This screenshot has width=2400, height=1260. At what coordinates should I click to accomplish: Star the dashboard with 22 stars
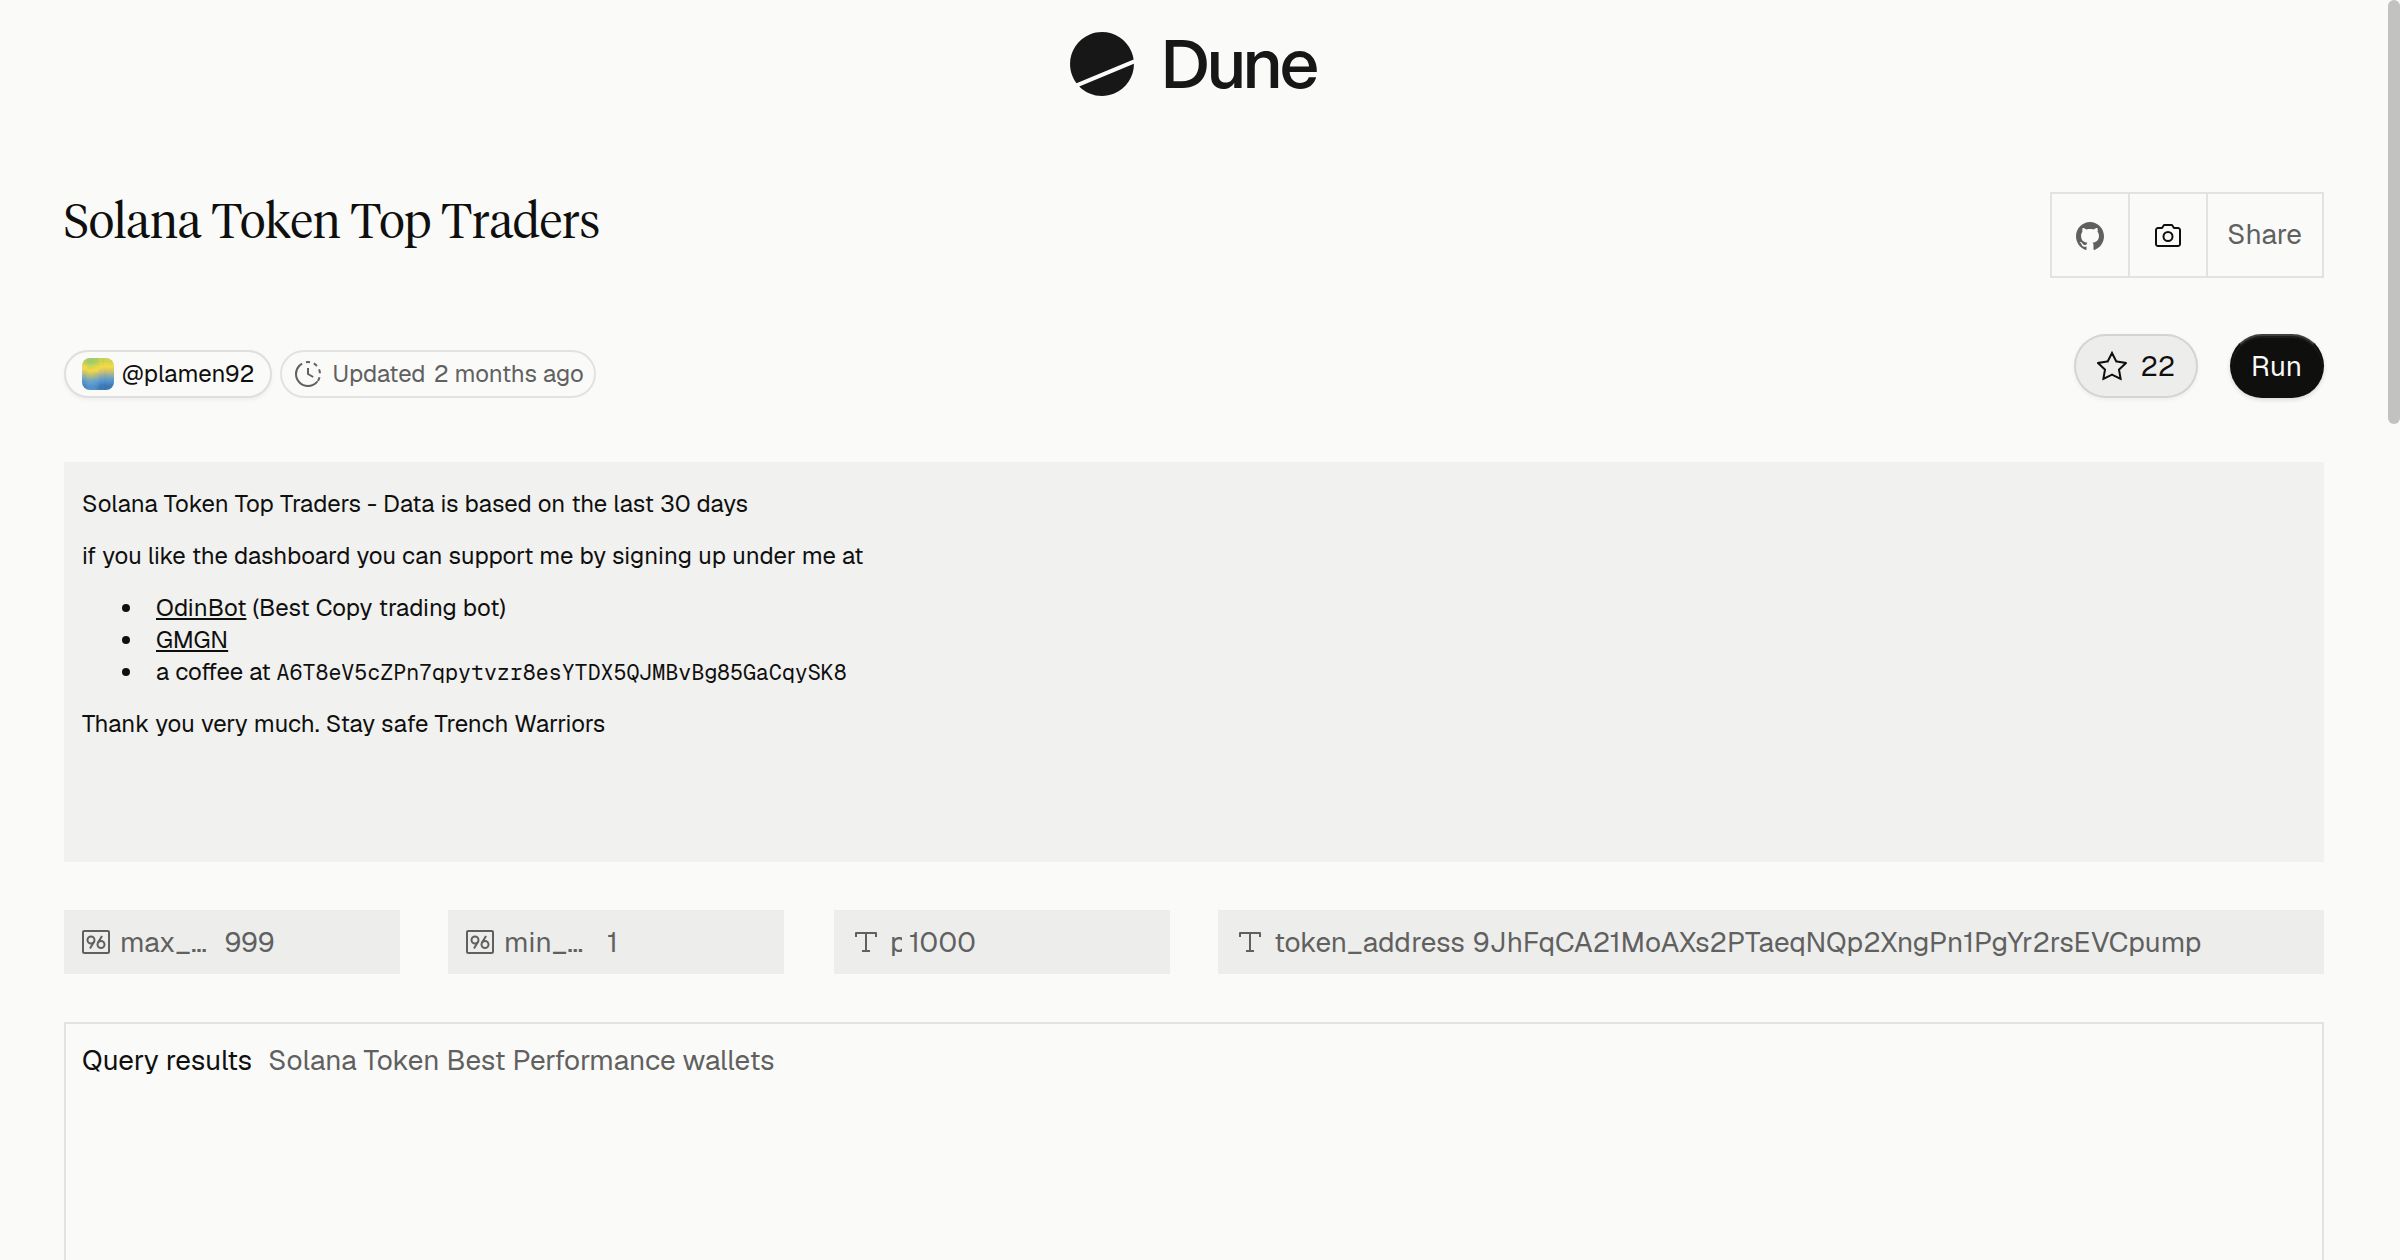2135,366
